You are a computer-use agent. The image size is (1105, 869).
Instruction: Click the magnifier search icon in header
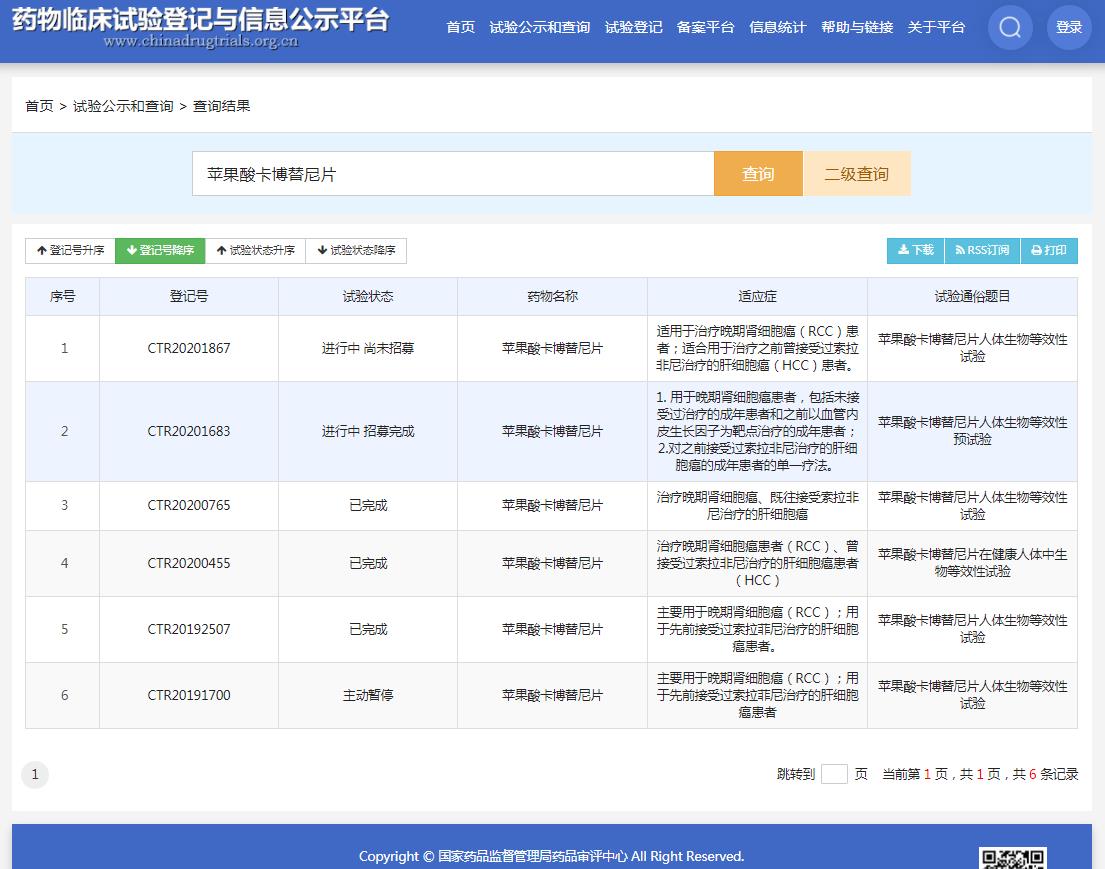[x=1010, y=27]
